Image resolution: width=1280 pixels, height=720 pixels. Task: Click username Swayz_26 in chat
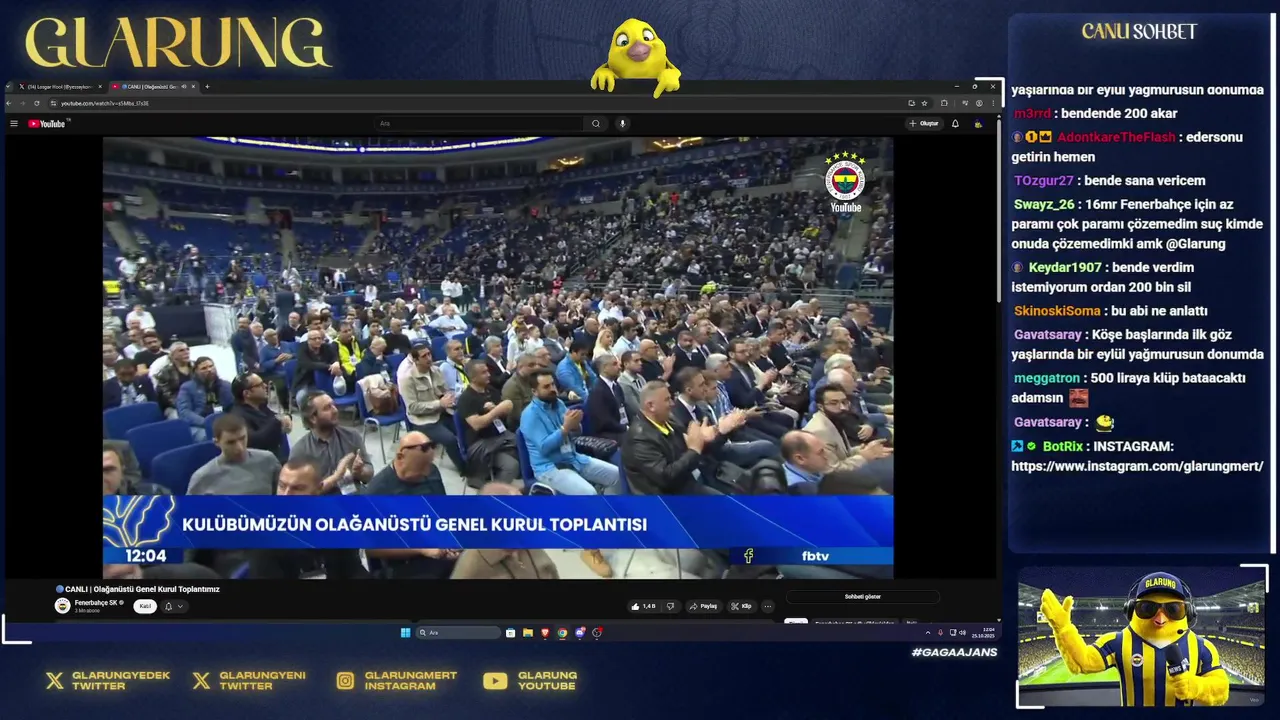(1043, 204)
